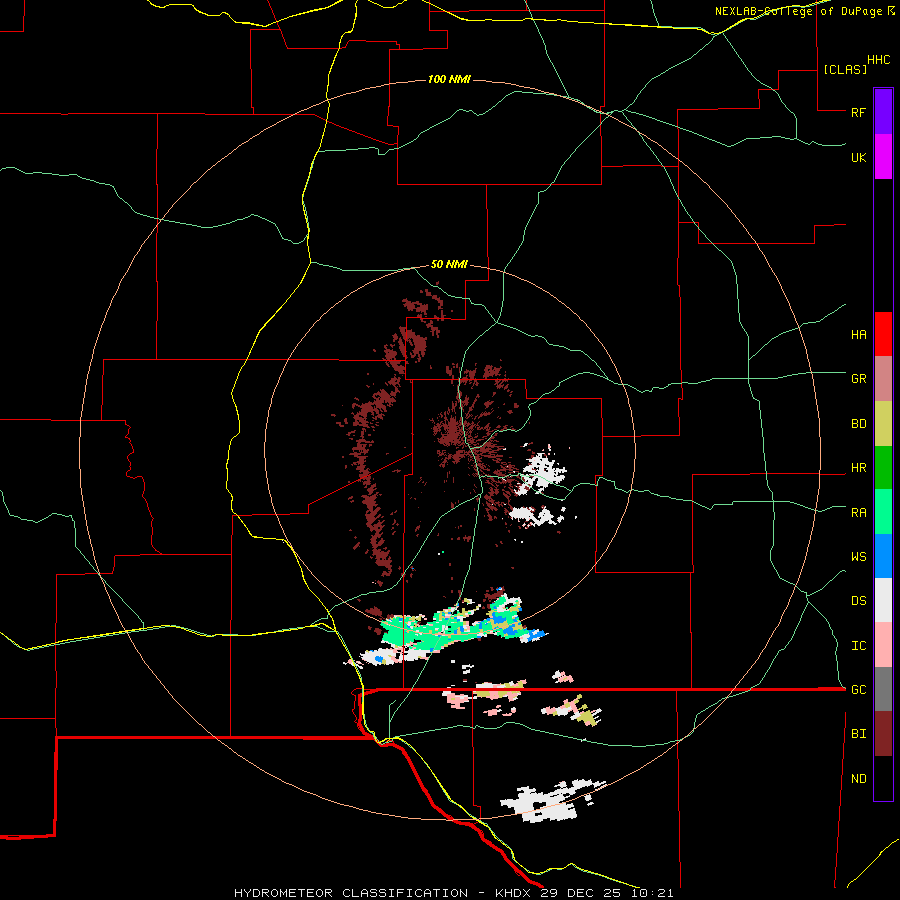Click the RF legend label
The image size is (900, 900).
tap(858, 113)
